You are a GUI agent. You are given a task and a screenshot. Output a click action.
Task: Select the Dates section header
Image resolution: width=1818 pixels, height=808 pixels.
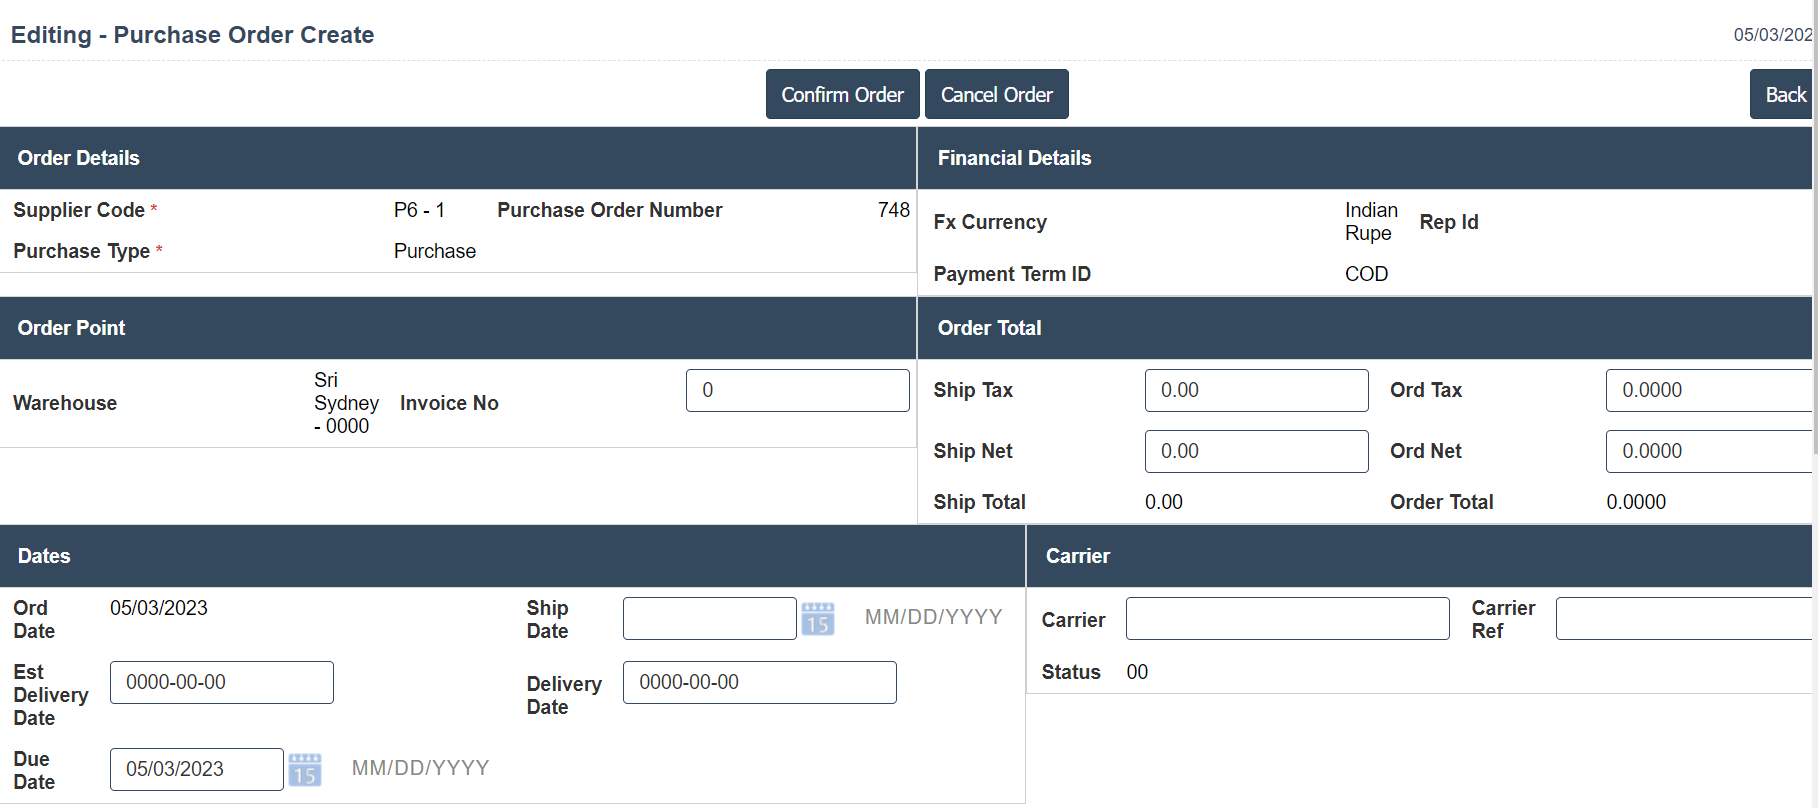point(44,556)
